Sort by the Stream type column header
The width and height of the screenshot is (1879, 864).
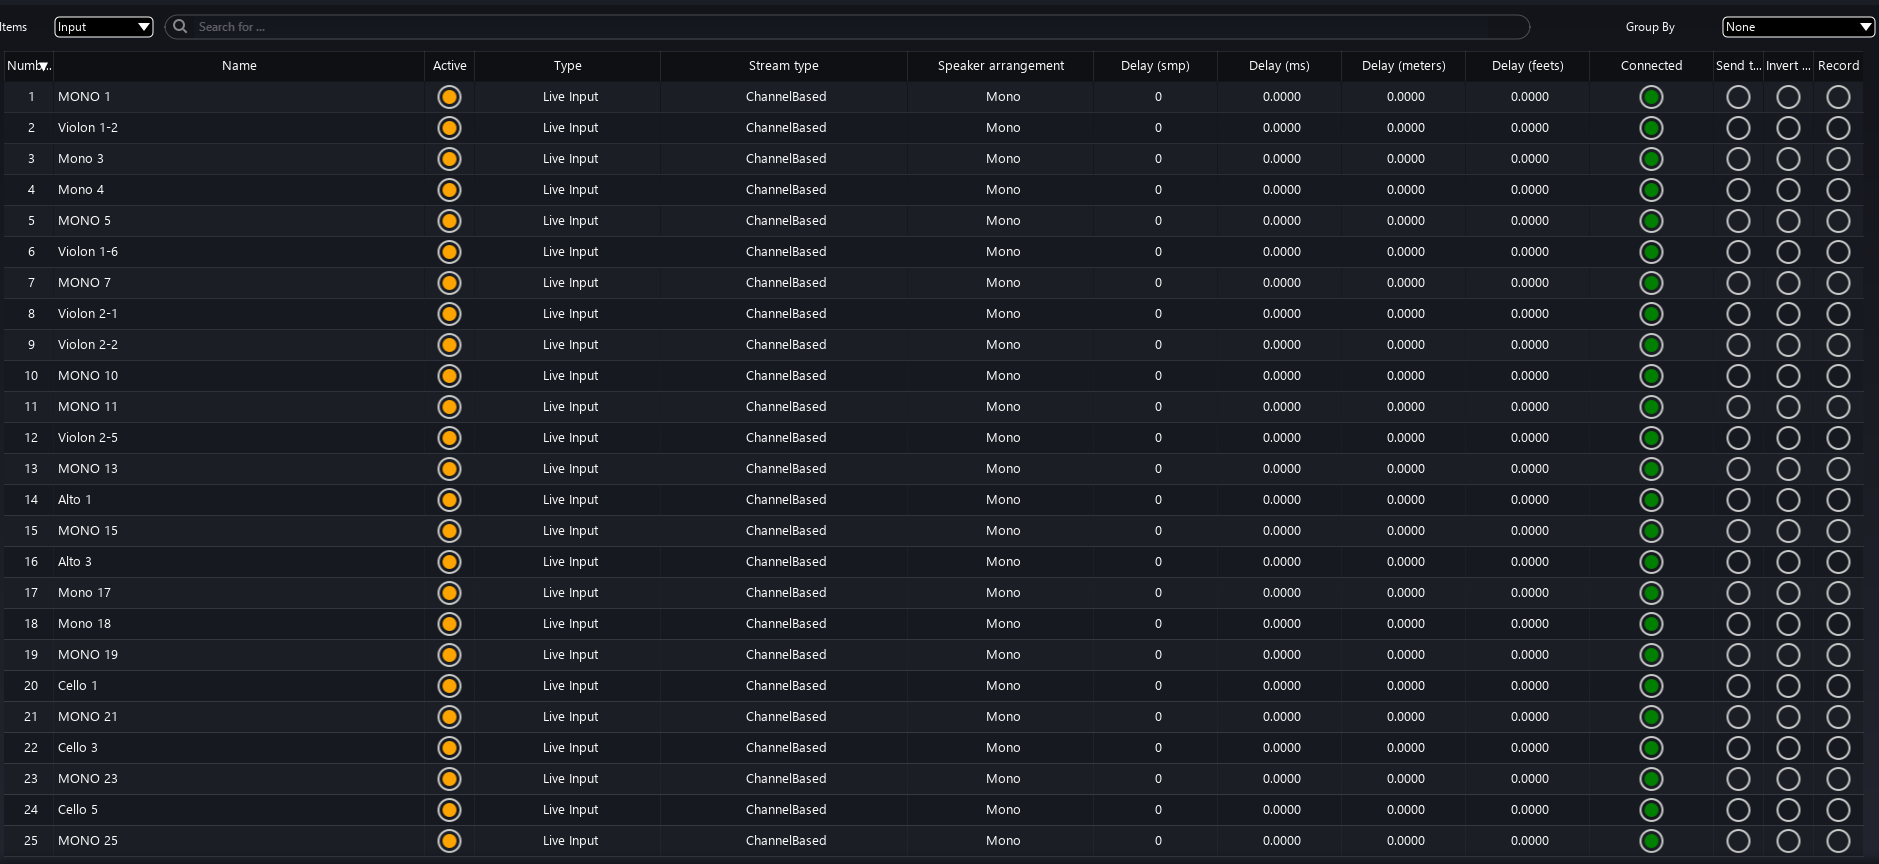[x=783, y=66]
